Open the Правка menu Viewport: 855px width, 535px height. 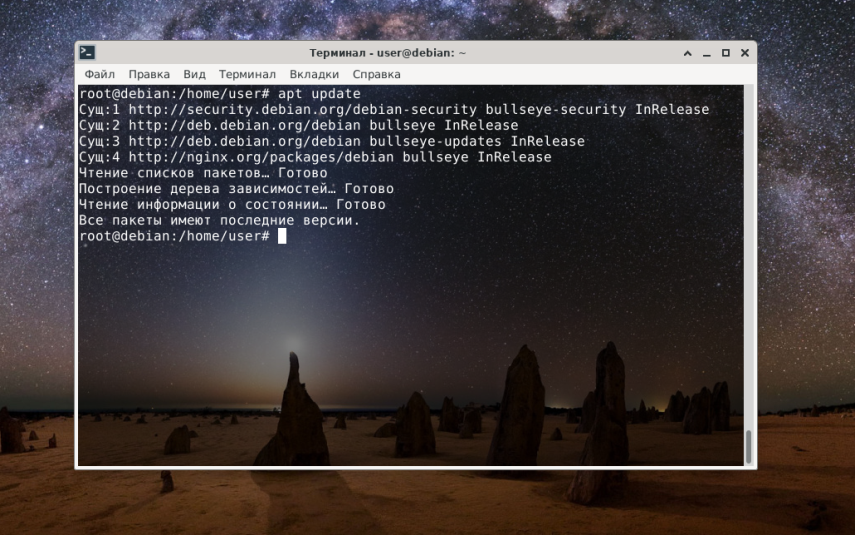149,74
